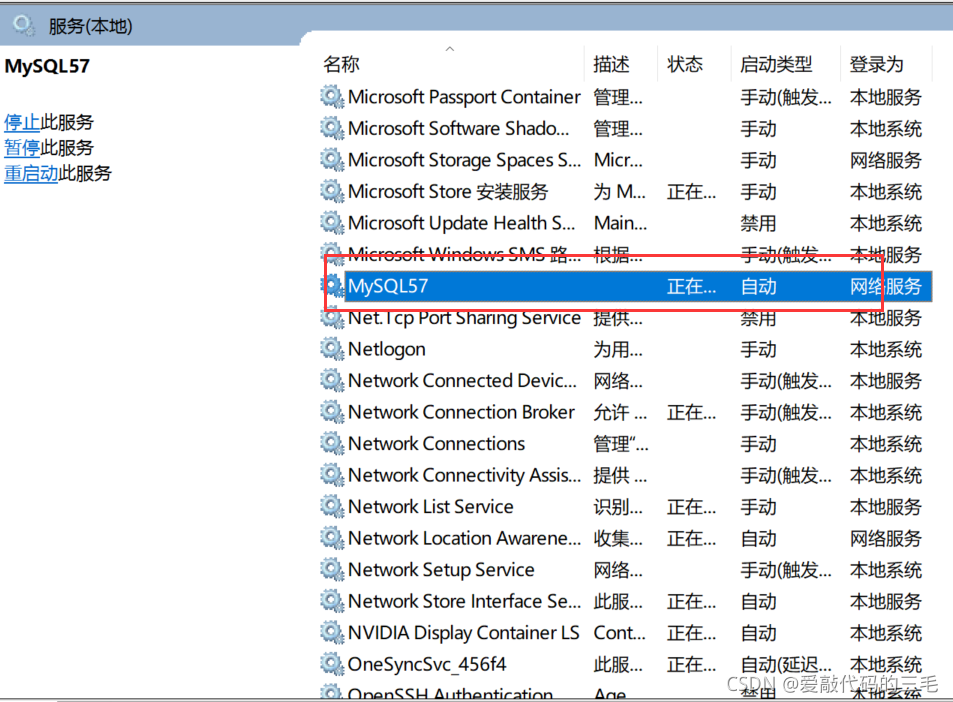Click gear icon of Network List Service
This screenshot has width=953, height=702.
click(332, 506)
